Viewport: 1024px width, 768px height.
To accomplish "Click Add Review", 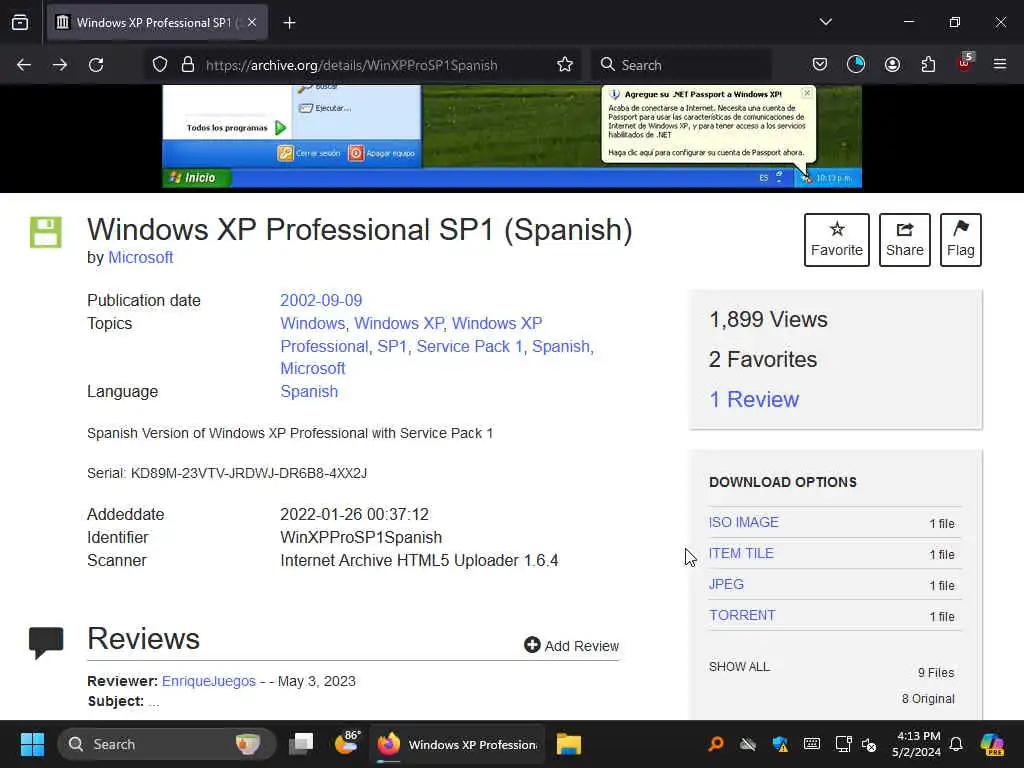I will (x=571, y=645).
